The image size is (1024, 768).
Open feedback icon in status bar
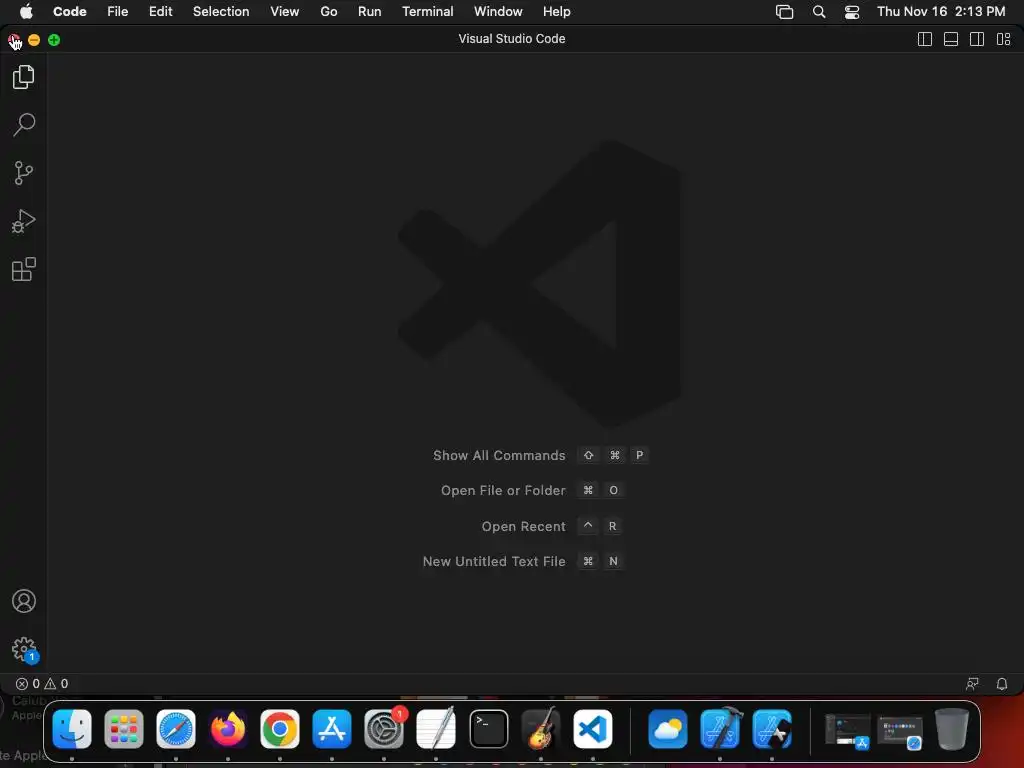[x=972, y=684]
